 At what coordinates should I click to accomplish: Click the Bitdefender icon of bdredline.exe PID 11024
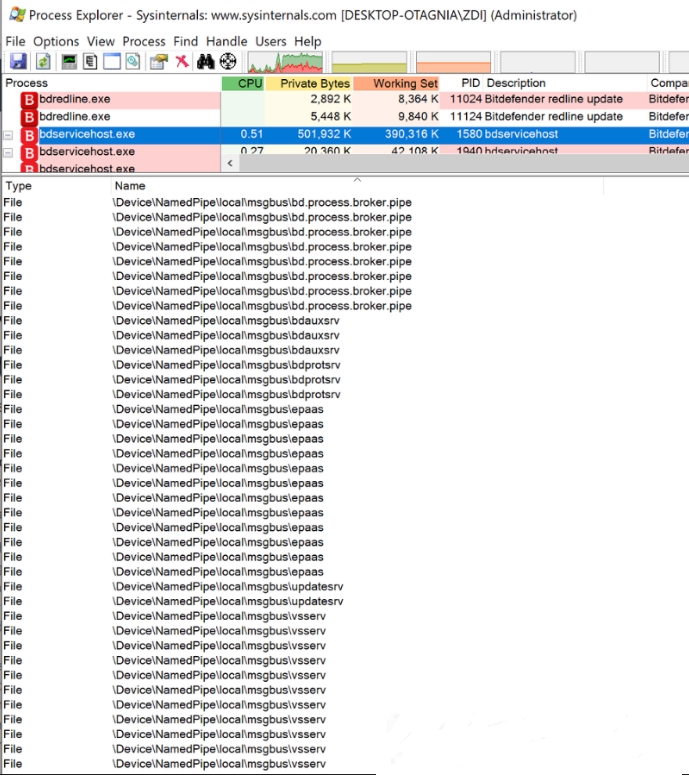29,100
